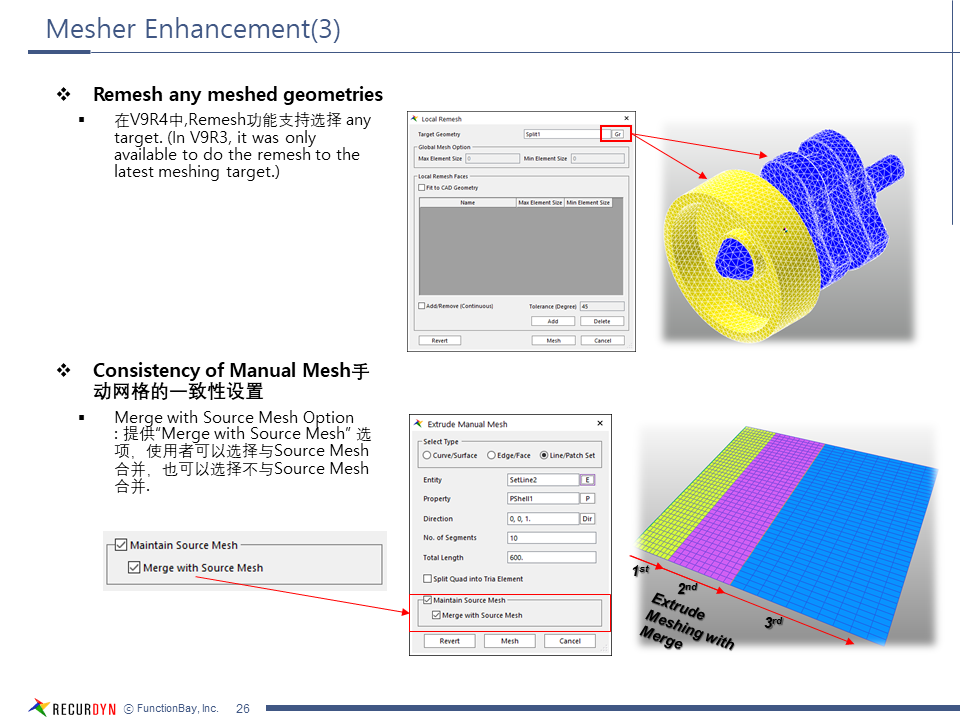This screenshot has height=720, width=960.
Task: Uncheck Merge with Source Mesh in dialog
Action: [436, 616]
